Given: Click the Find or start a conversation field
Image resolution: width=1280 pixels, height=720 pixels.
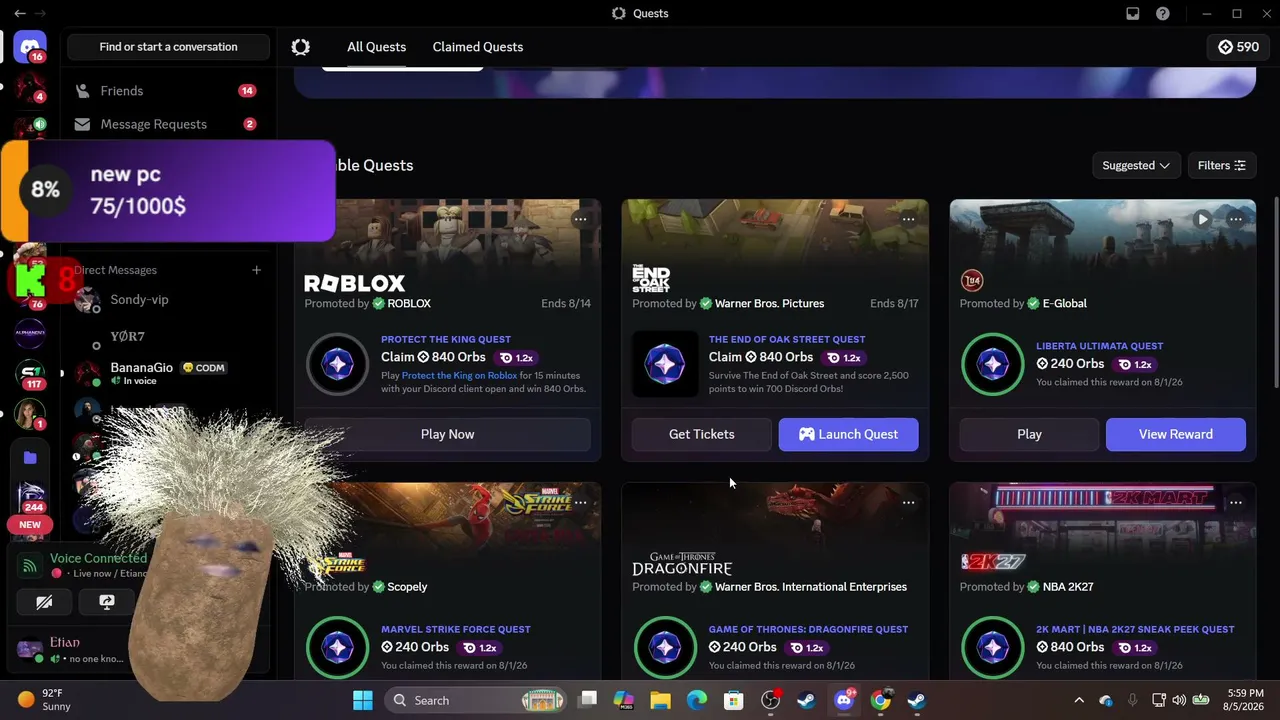Looking at the screenshot, I should click(x=169, y=47).
